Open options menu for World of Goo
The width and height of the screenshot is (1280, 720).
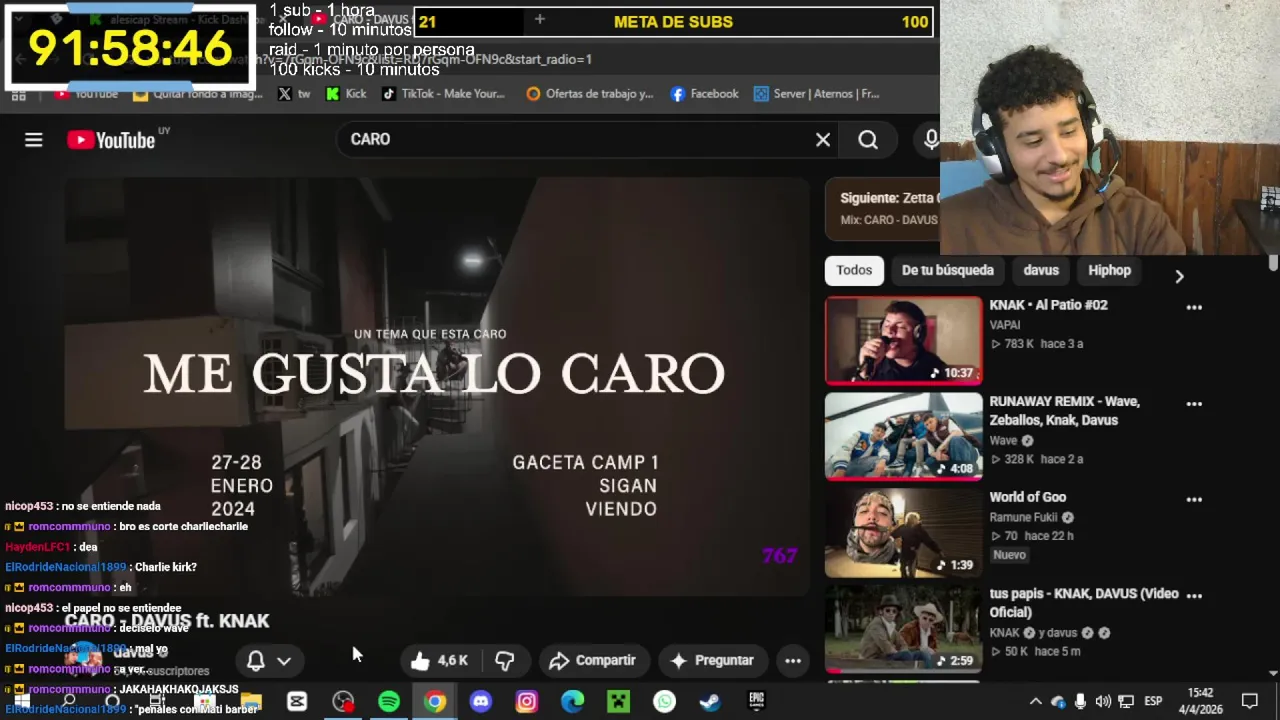pos(1194,499)
